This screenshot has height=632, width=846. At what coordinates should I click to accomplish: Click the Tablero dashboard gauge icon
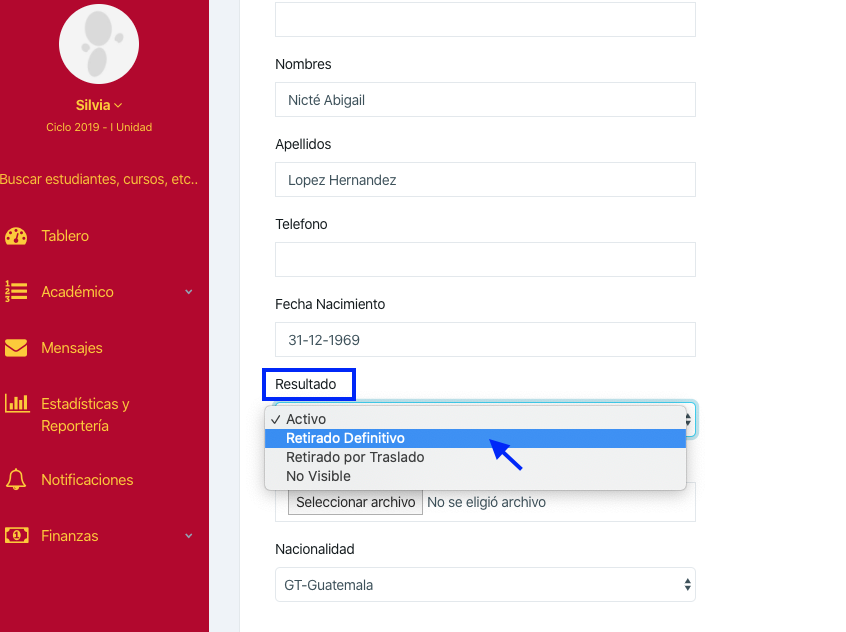click(16, 236)
